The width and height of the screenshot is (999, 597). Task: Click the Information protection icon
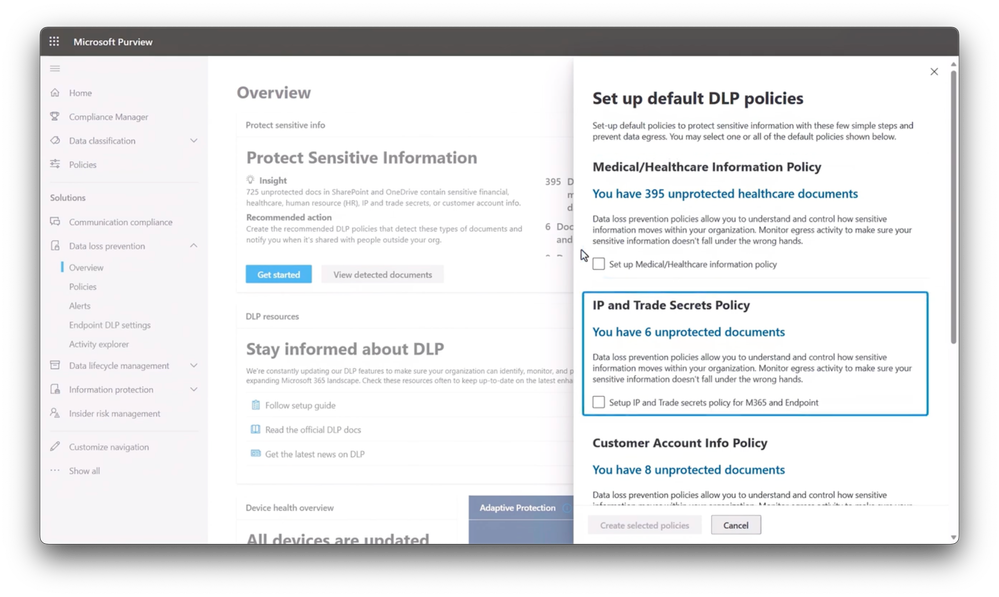[55, 389]
